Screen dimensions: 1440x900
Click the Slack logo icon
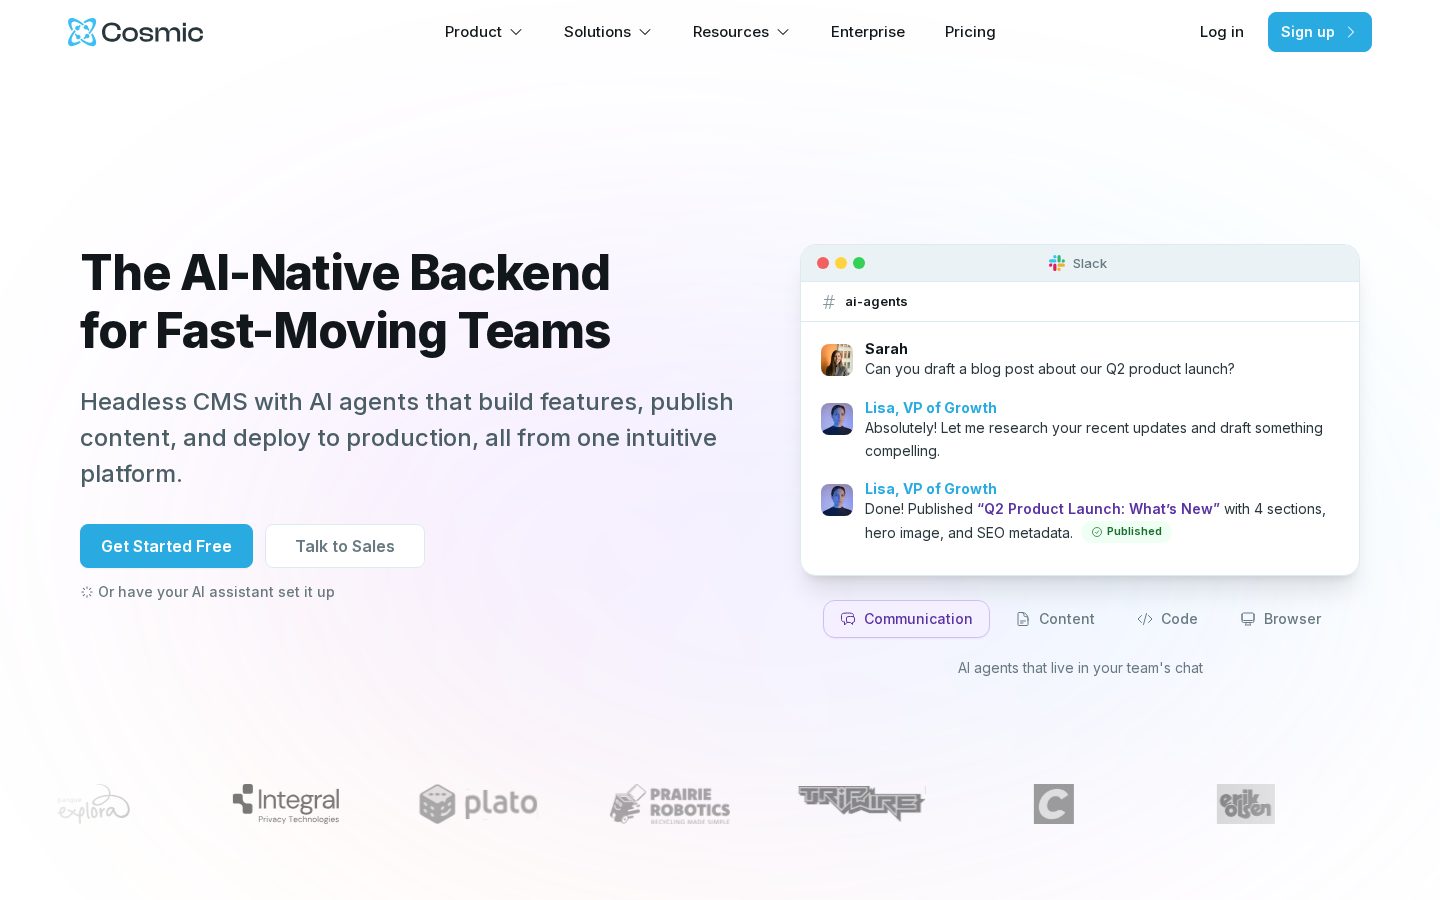click(x=1057, y=263)
